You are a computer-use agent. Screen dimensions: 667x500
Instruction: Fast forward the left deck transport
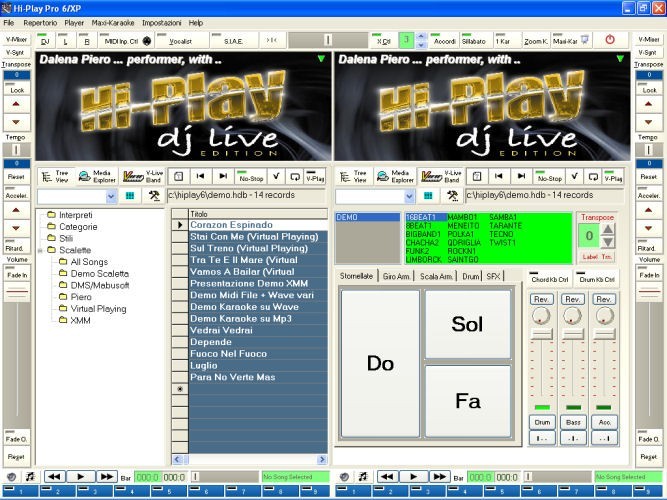106,477
